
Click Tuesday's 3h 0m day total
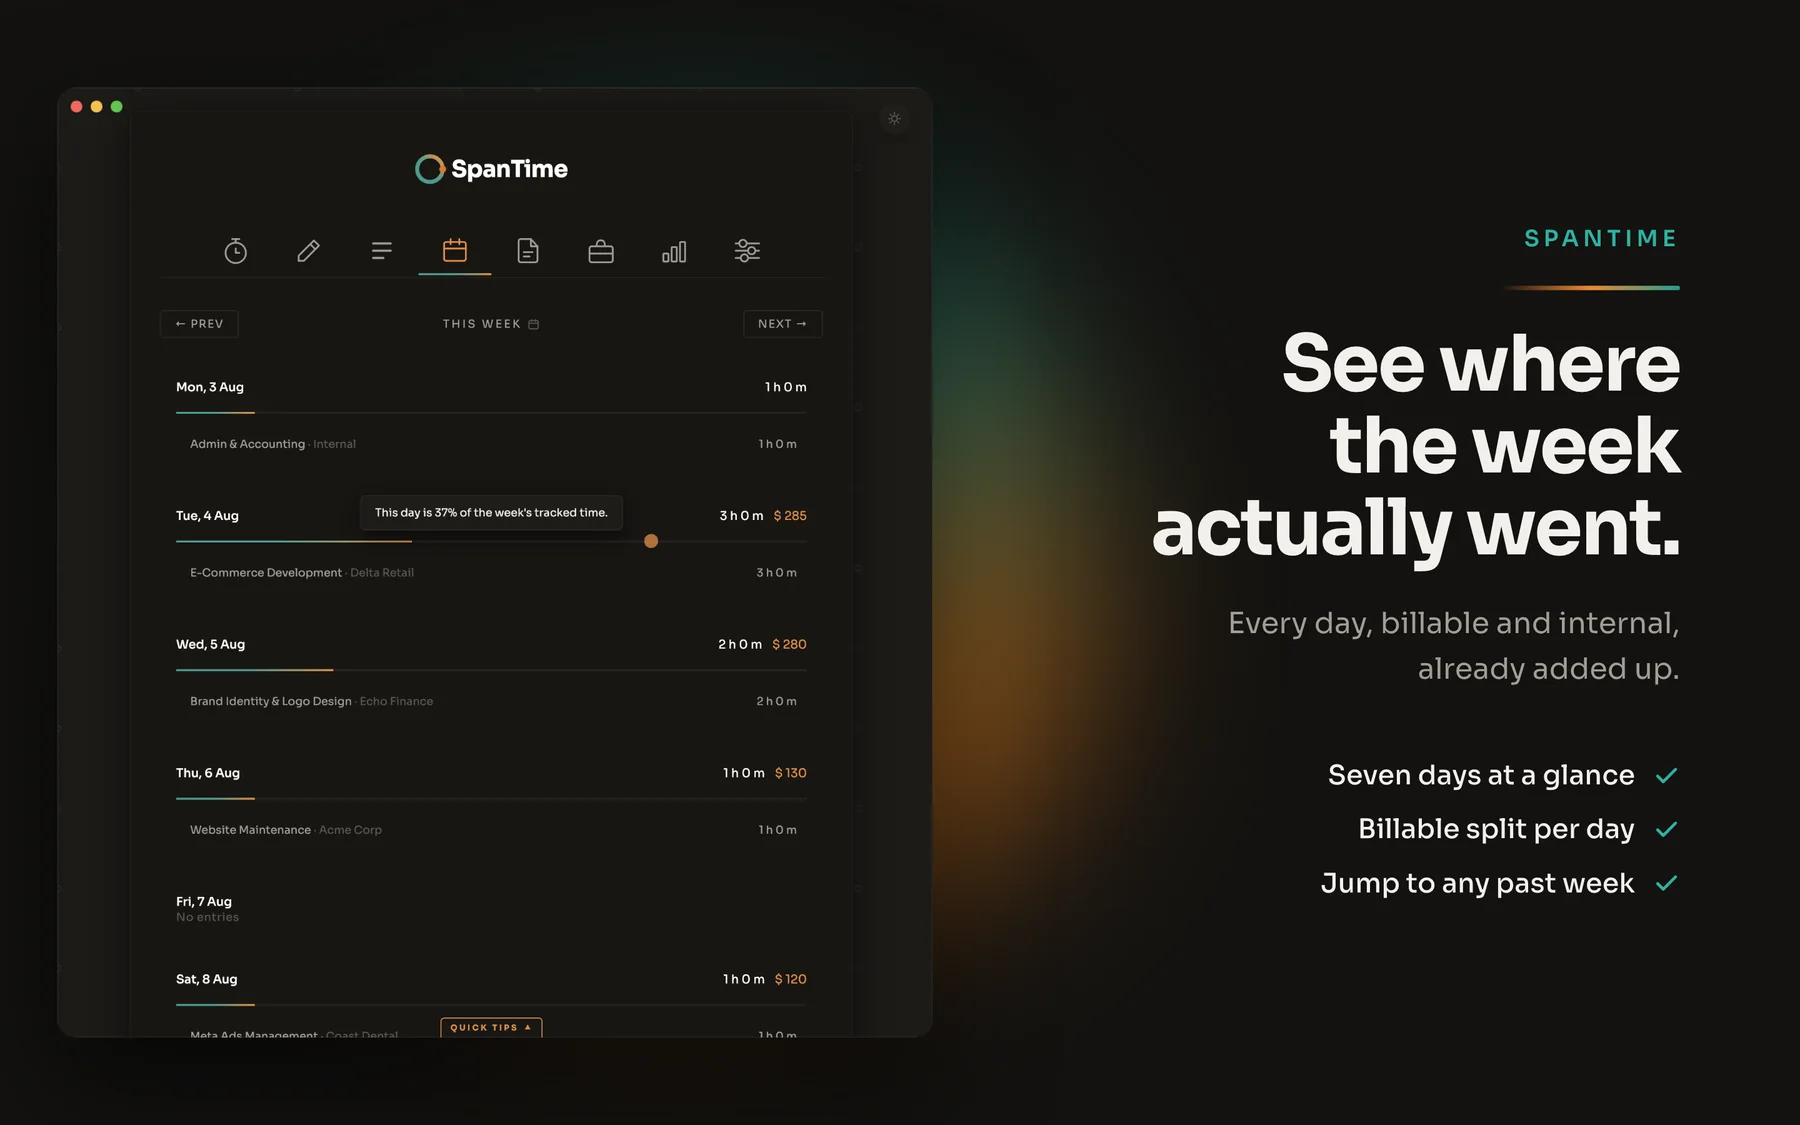click(741, 516)
